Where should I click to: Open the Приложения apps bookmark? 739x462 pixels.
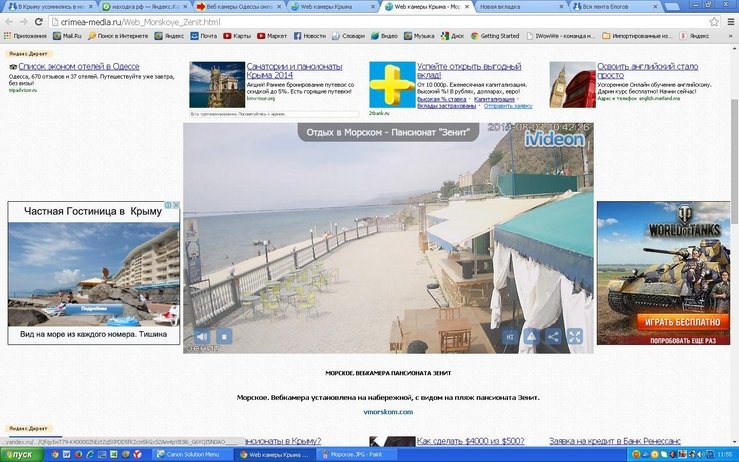click(25, 36)
